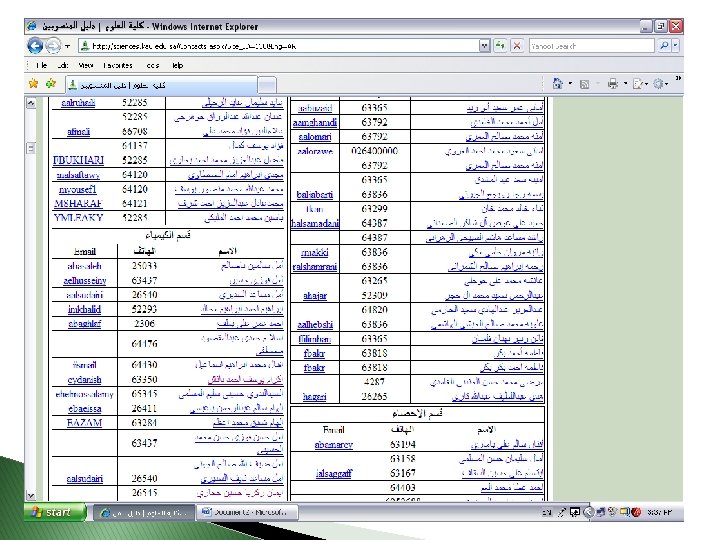Open the Edit menu
Image resolution: width=720 pixels, height=540 pixels.
pyautogui.click(x=62, y=65)
